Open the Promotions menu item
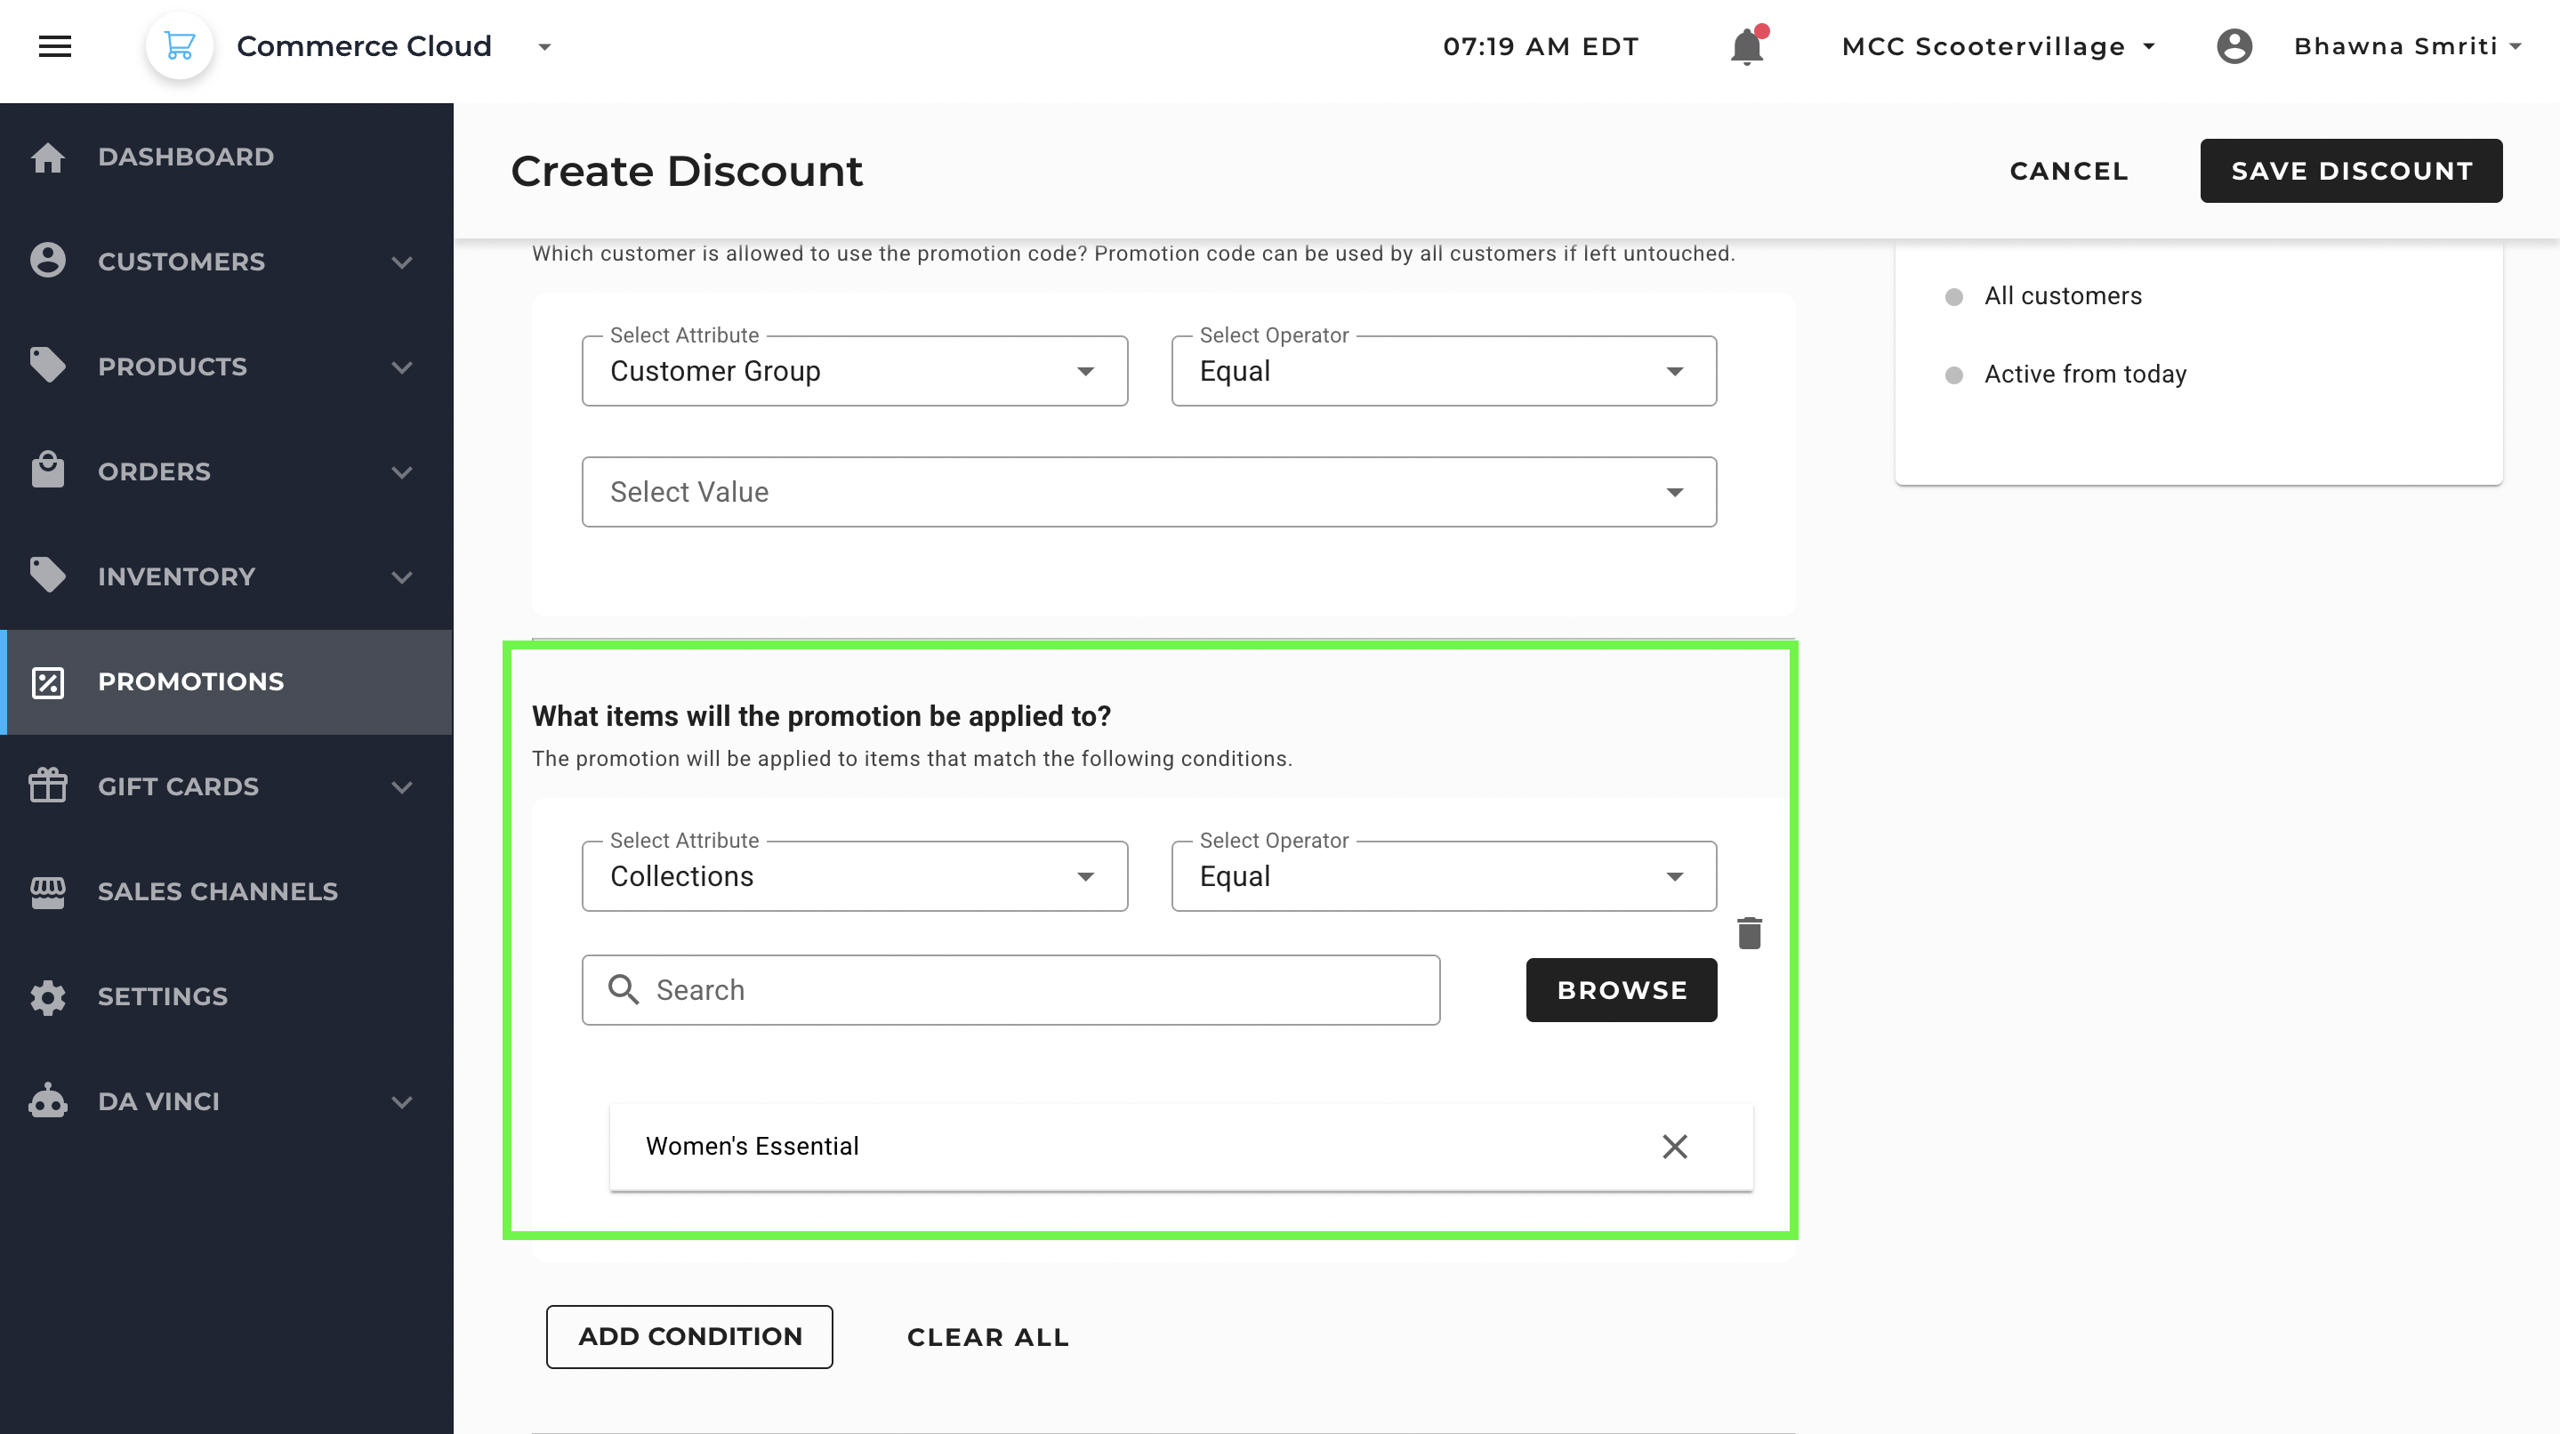Viewport: 2560px width, 1434px height. (x=190, y=682)
